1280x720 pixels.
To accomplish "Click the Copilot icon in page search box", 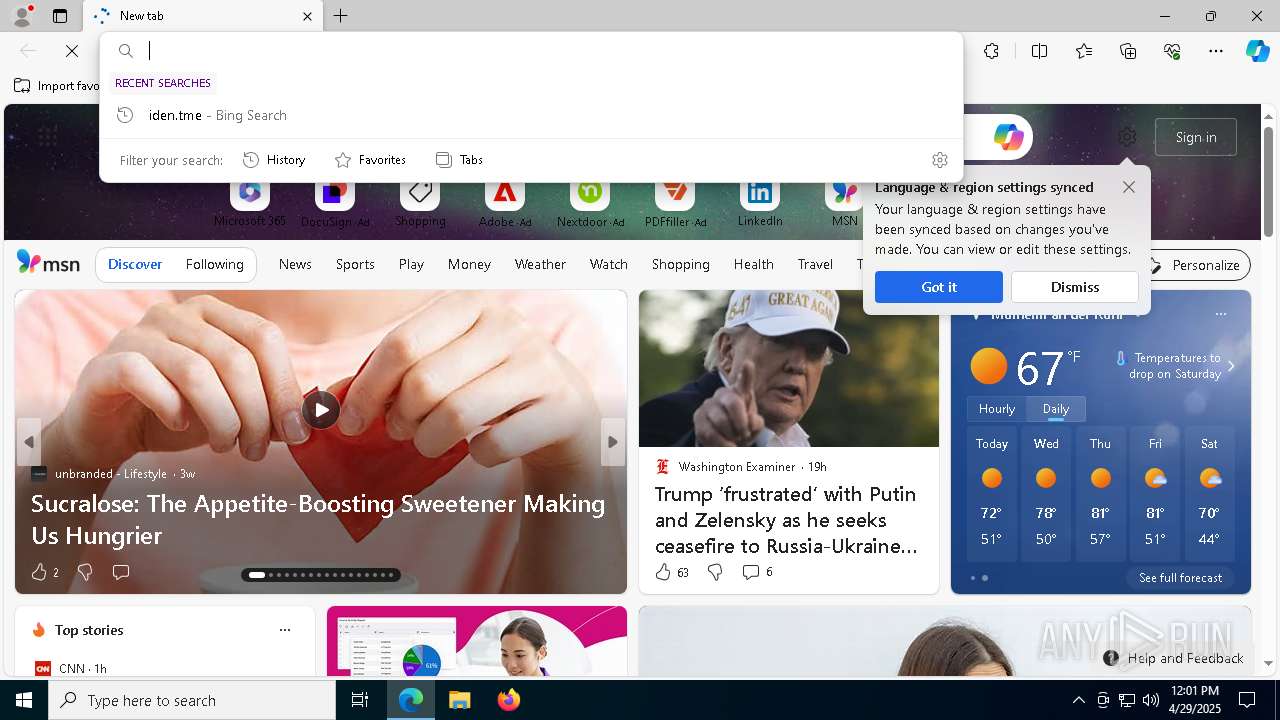I will click(1008, 137).
